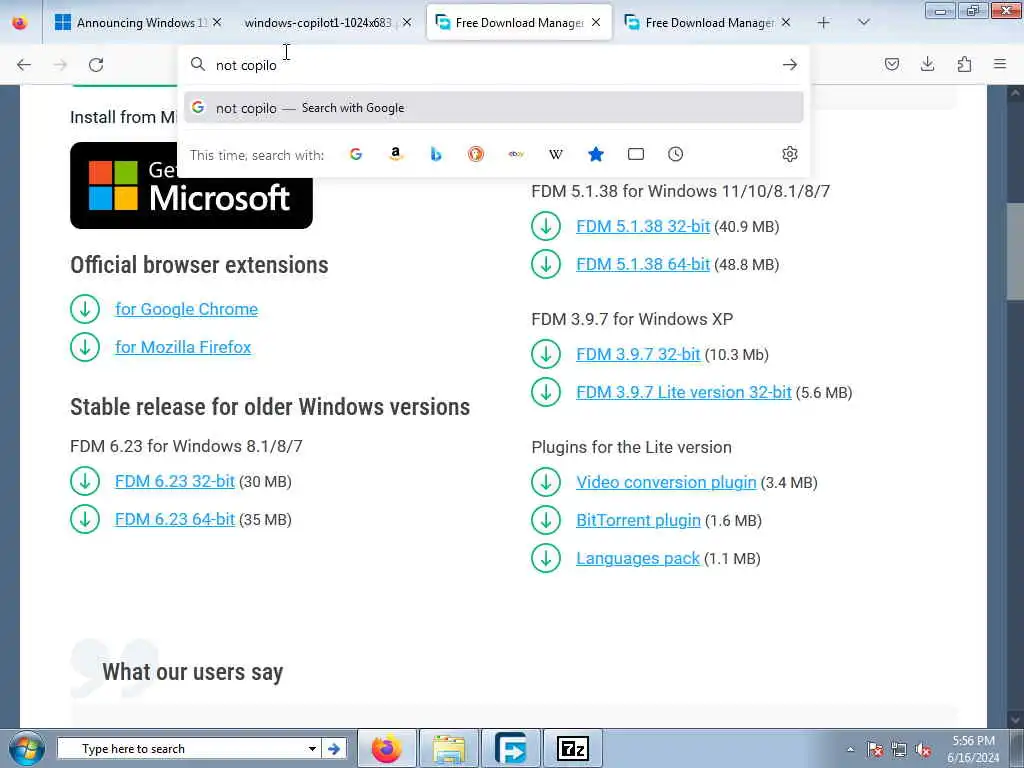The width and height of the screenshot is (1024, 768).
Task: Open the network tray icon
Action: coord(899,750)
